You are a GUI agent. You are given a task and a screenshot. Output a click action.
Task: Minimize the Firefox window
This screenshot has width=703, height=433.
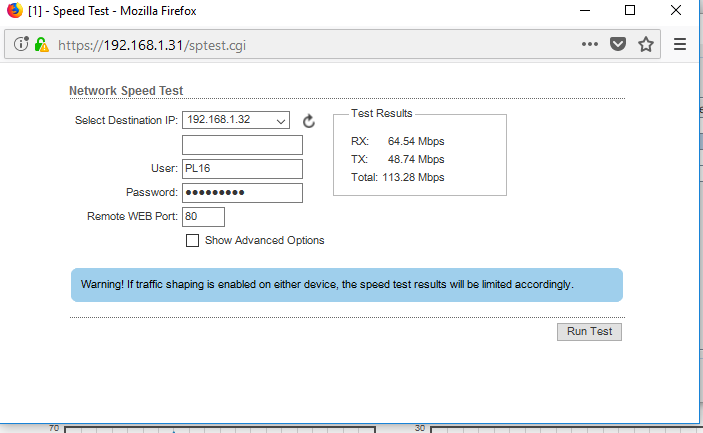[585, 10]
